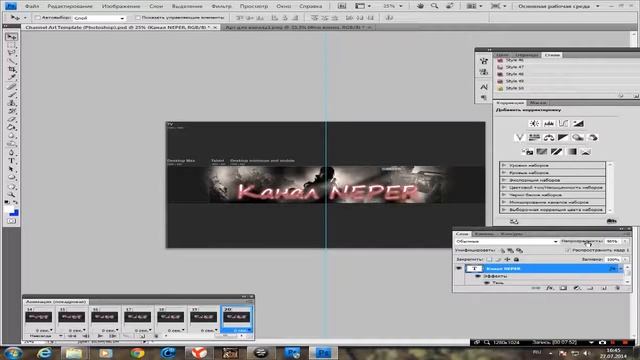Select the Brush tool
This screenshot has width=640, height=360.
coord(11,95)
